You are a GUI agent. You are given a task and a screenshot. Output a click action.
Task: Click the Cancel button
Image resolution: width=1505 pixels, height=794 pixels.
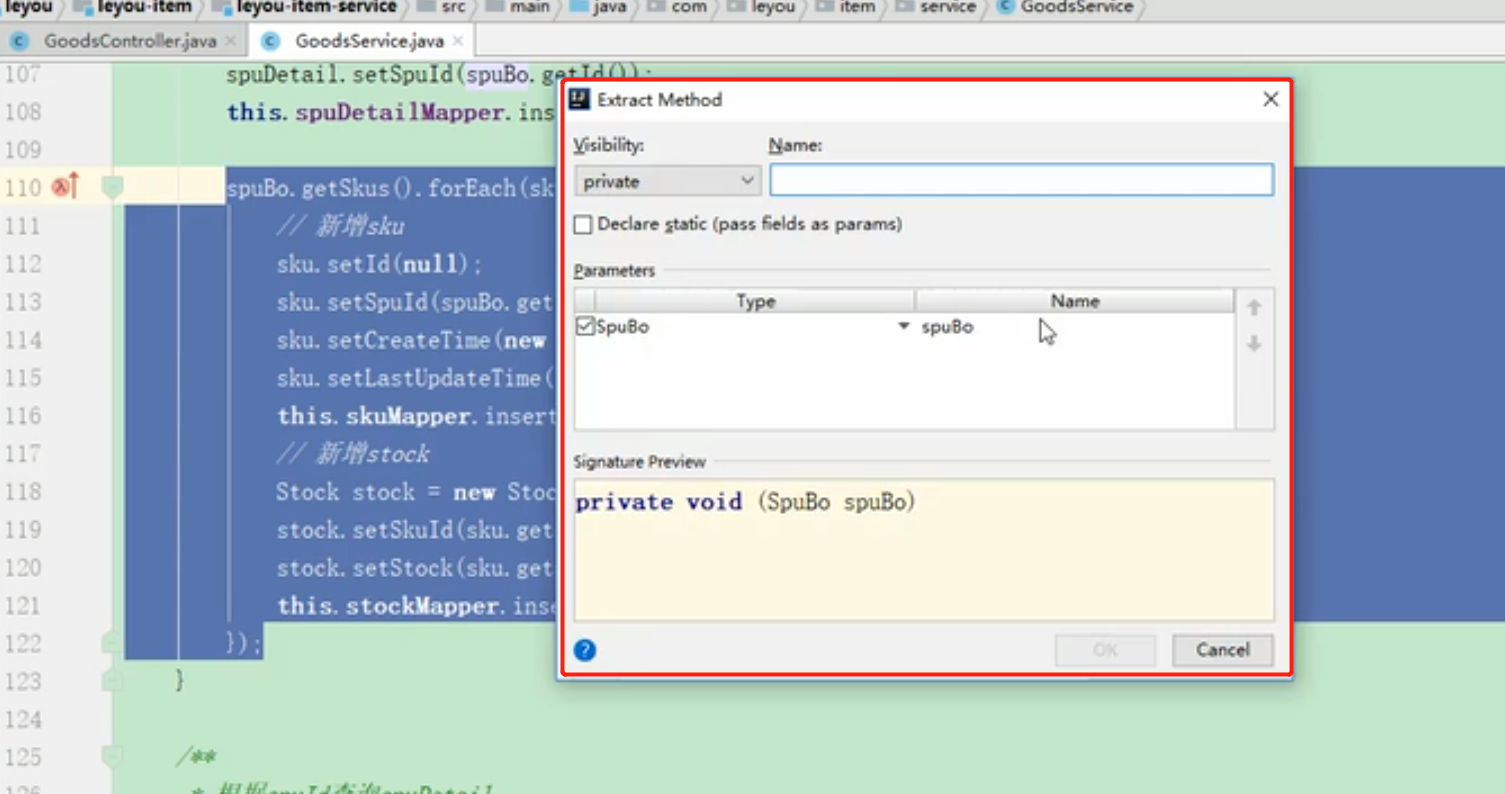click(x=1222, y=650)
